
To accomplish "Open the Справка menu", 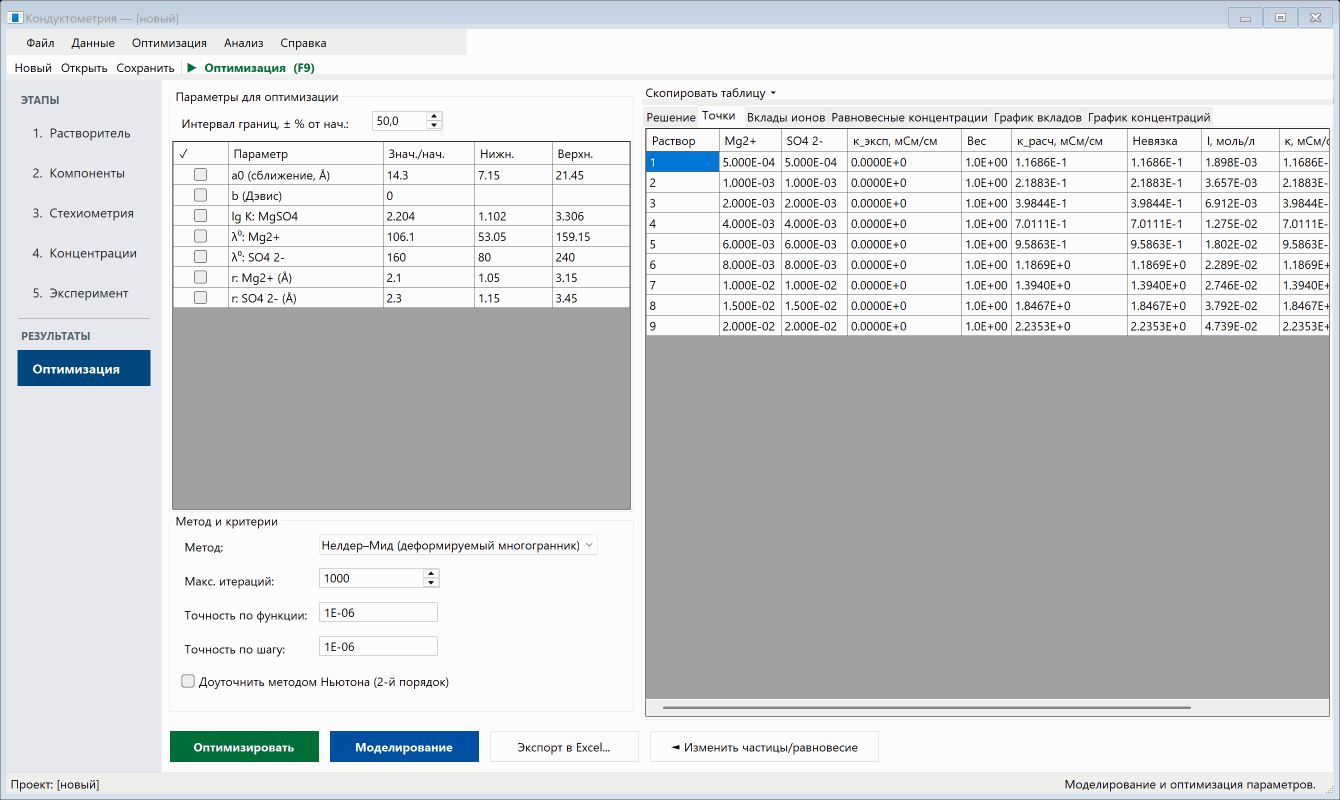I will pos(303,43).
